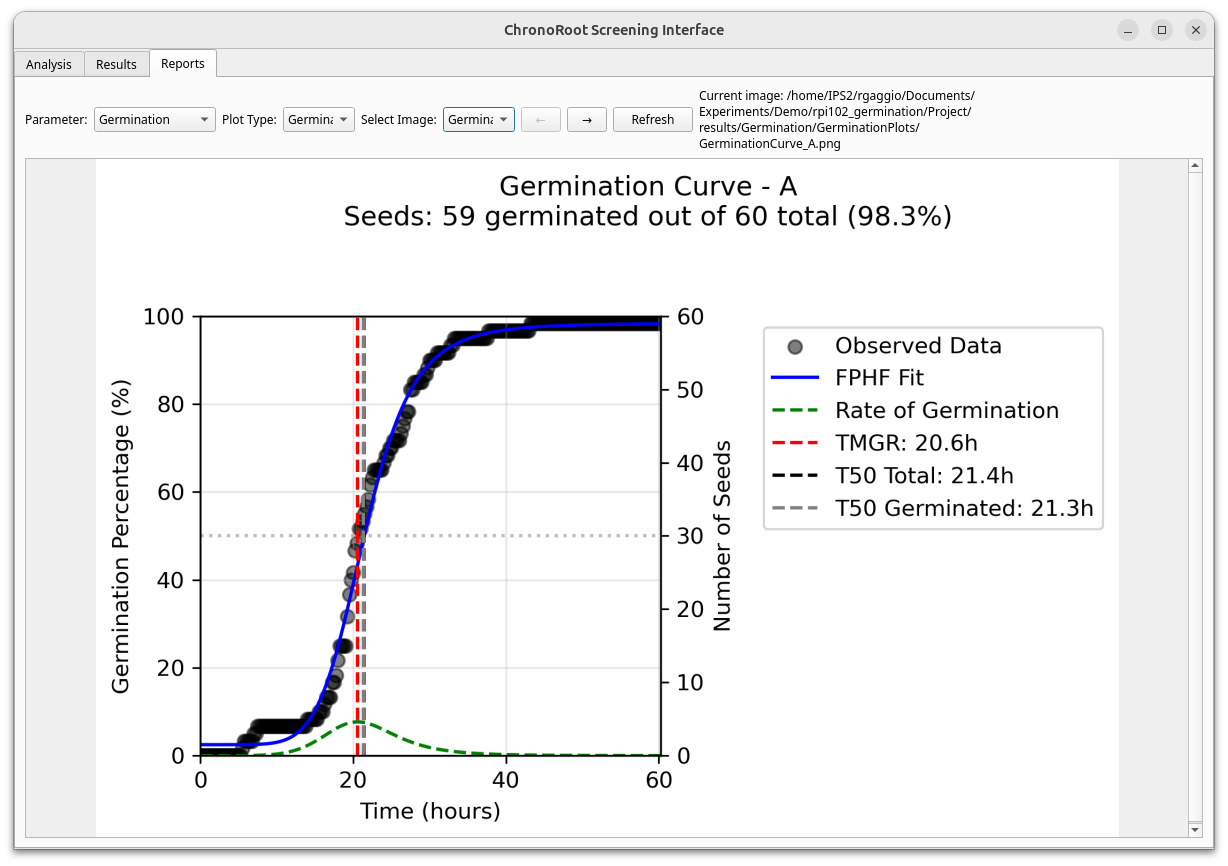1228x866 pixels.
Task: Click the scrollbar down arrow
Action: pos(1194,829)
